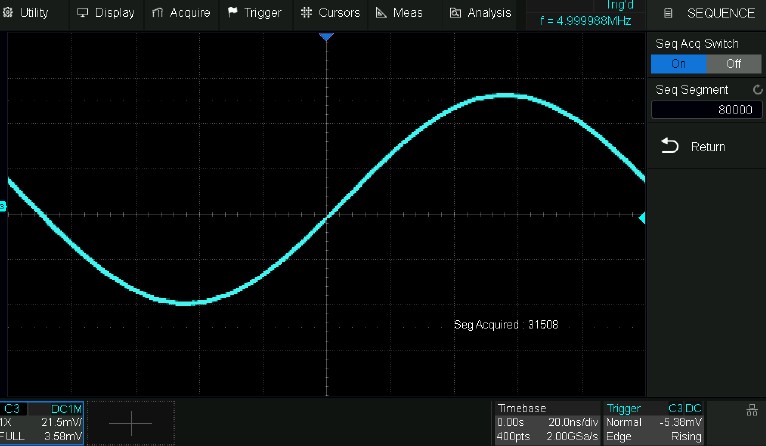This screenshot has height=446, width=766.
Task: Turn Seq Acq Switch Off
Action: pos(733,63)
